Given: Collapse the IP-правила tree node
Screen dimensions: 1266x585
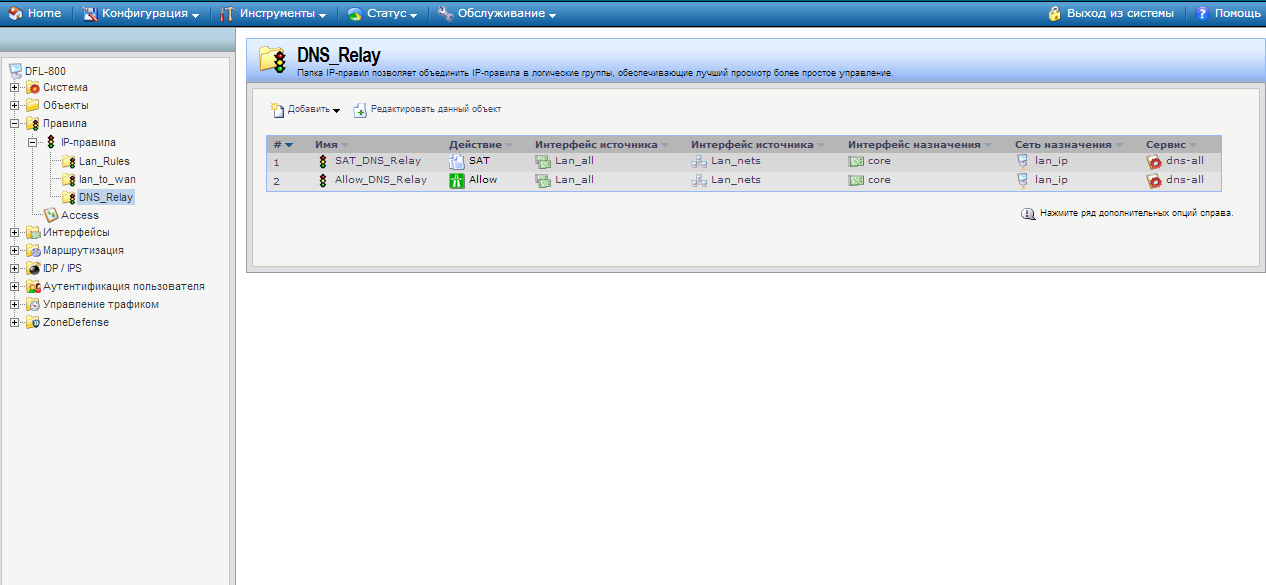Looking at the screenshot, I should [x=33, y=143].
